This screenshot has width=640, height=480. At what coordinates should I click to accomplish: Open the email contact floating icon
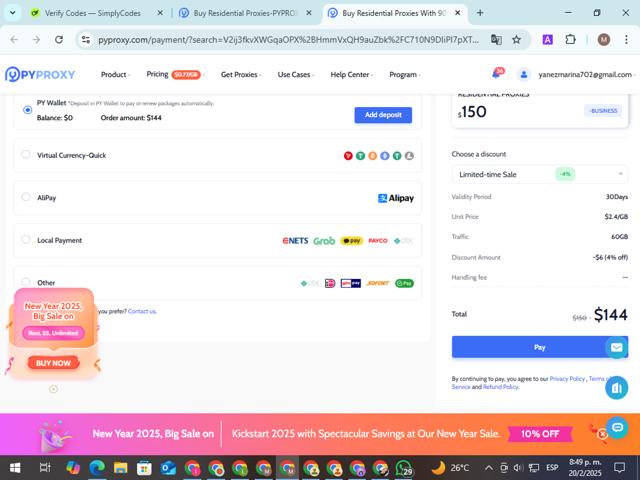616,347
